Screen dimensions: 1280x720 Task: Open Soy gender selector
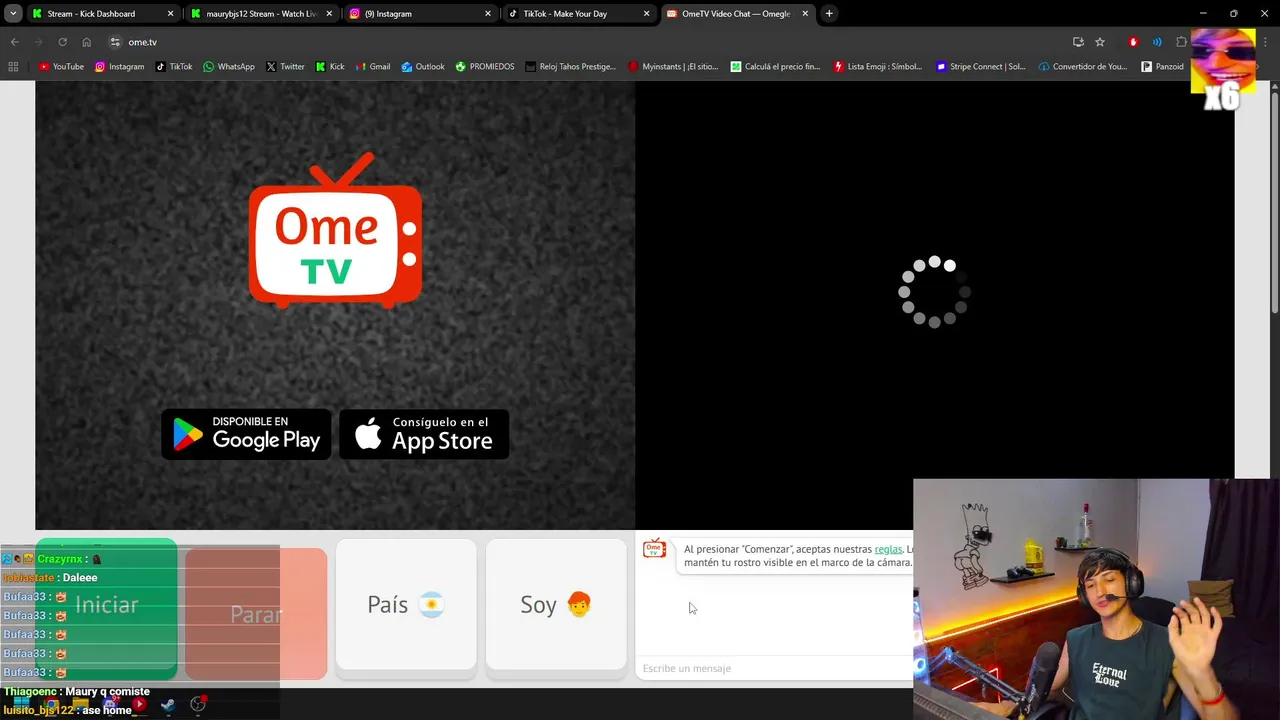[556, 604]
